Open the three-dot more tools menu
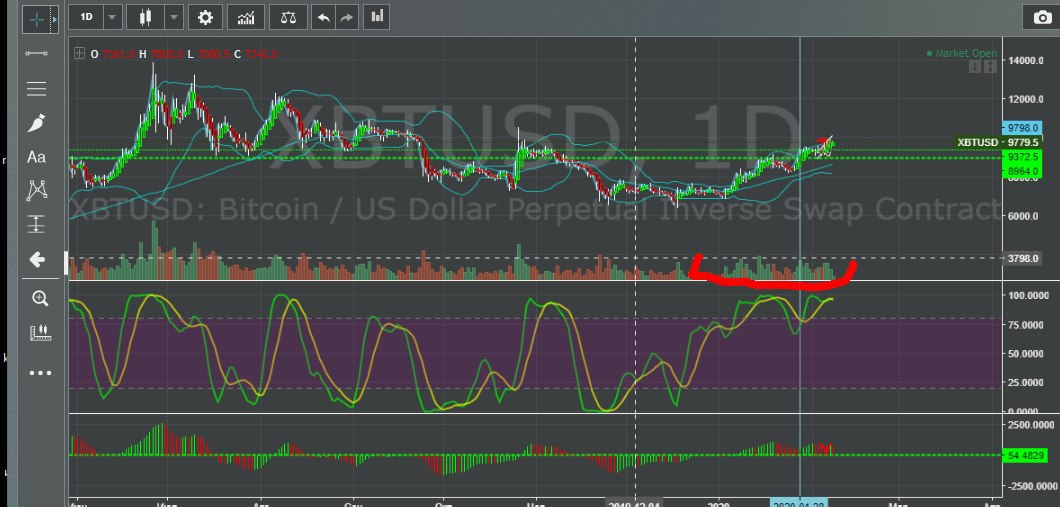 pos(40,372)
